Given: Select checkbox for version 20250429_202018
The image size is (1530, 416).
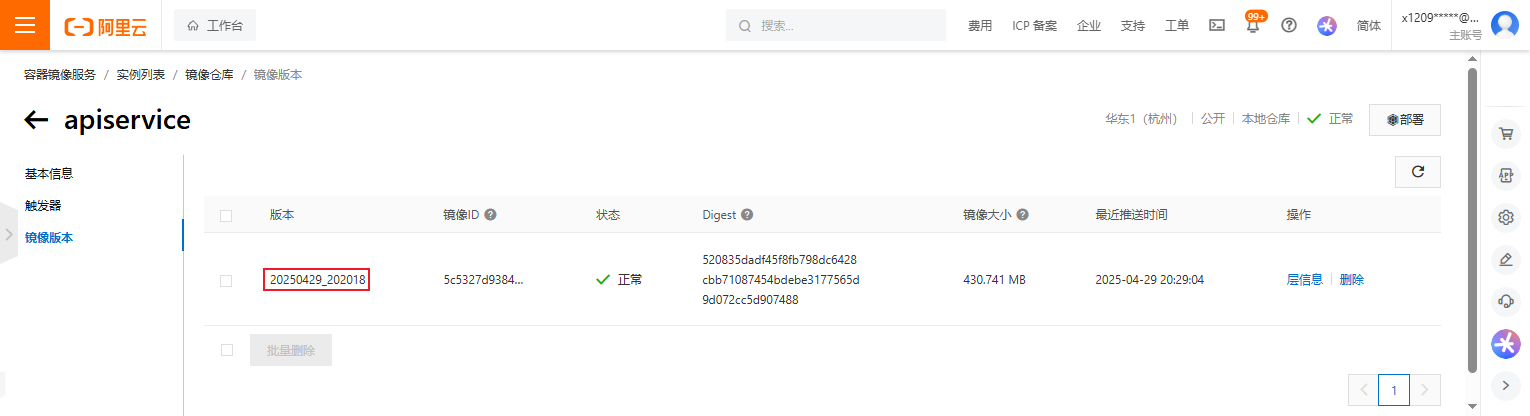Looking at the screenshot, I should (226, 280).
